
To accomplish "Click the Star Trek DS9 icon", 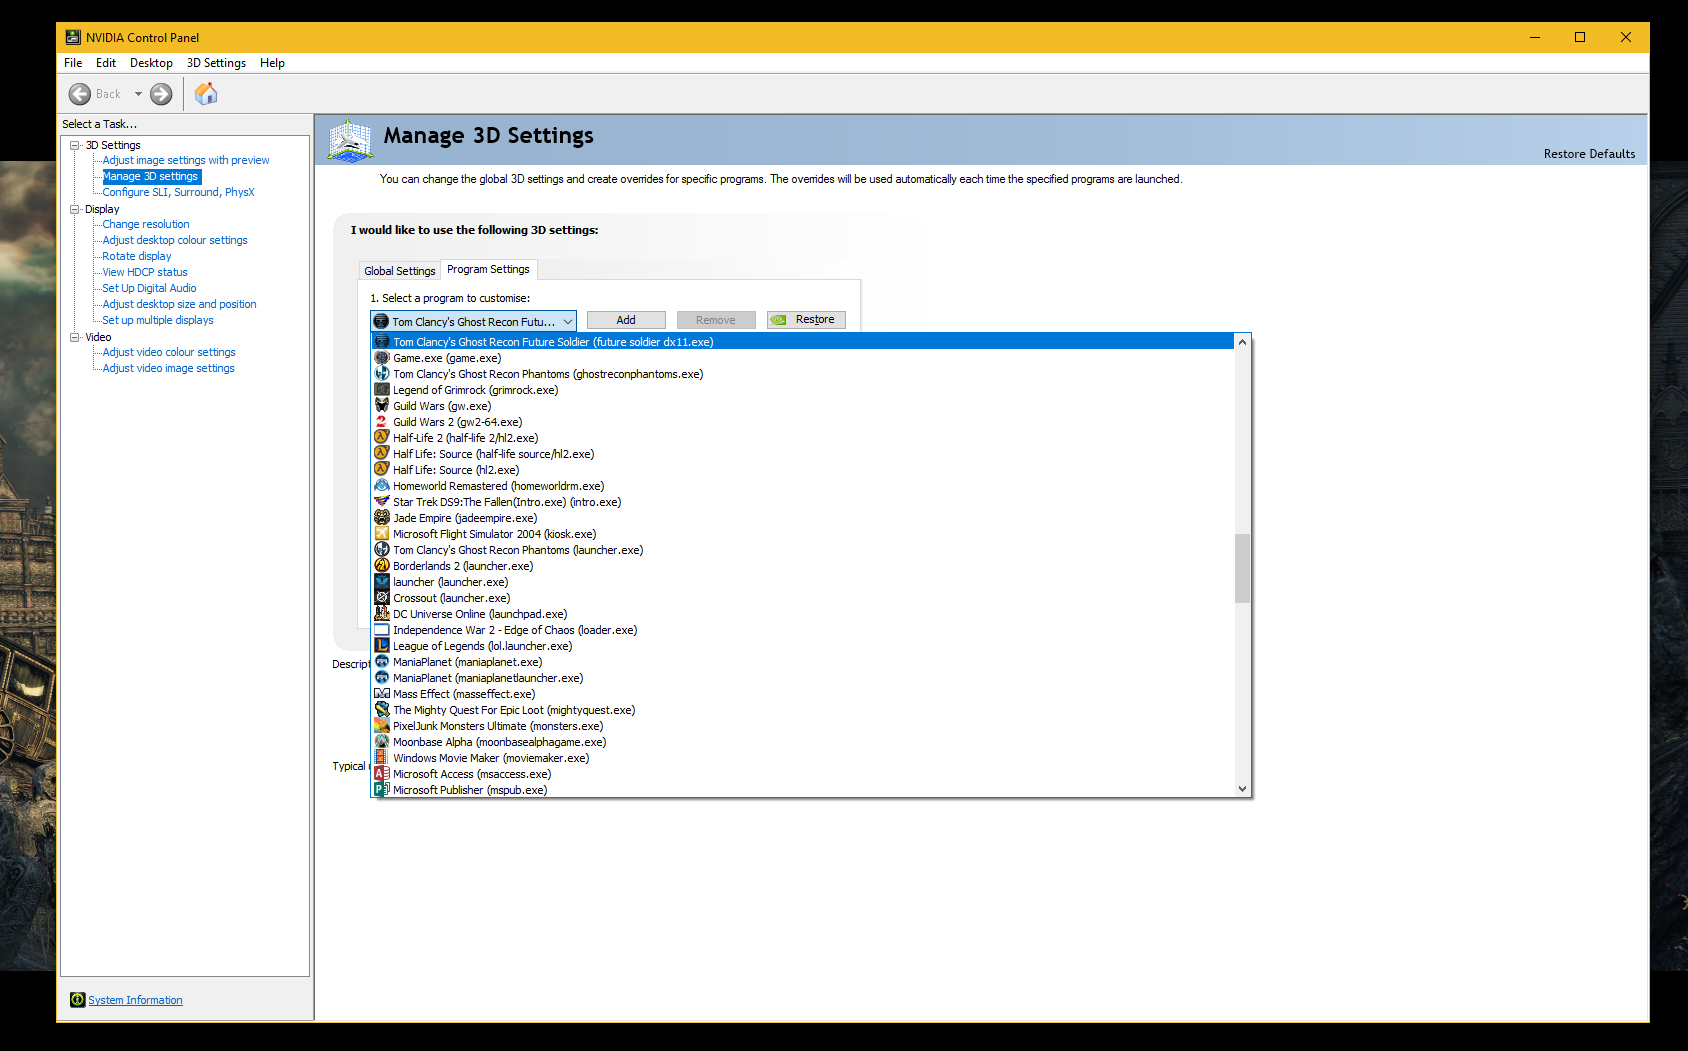I will tap(381, 502).
